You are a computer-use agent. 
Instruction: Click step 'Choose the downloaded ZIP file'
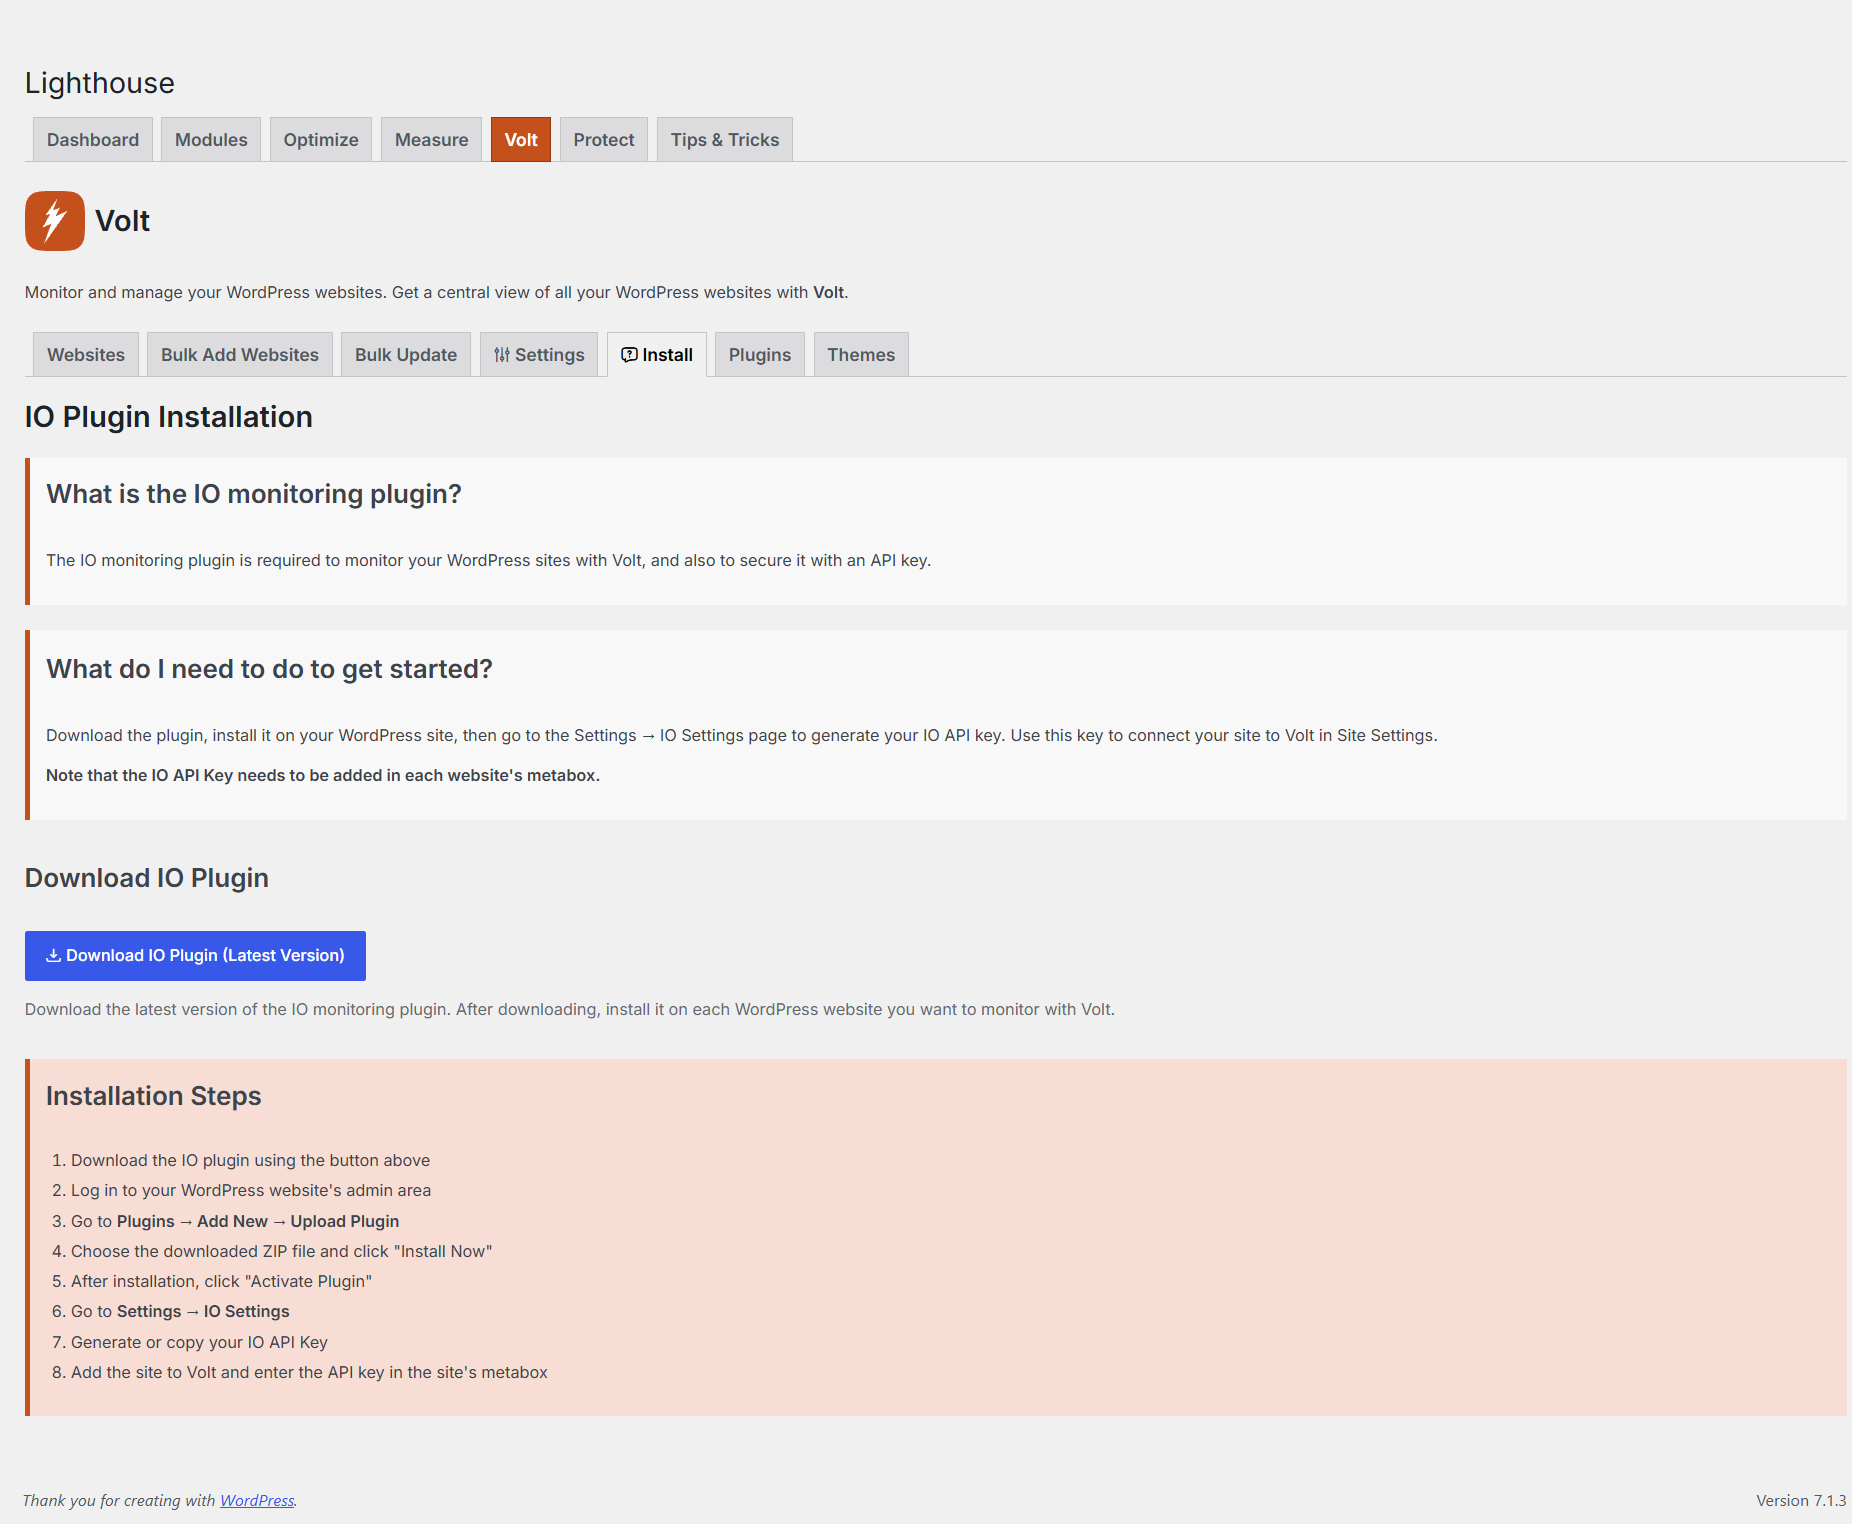point(282,1252)
